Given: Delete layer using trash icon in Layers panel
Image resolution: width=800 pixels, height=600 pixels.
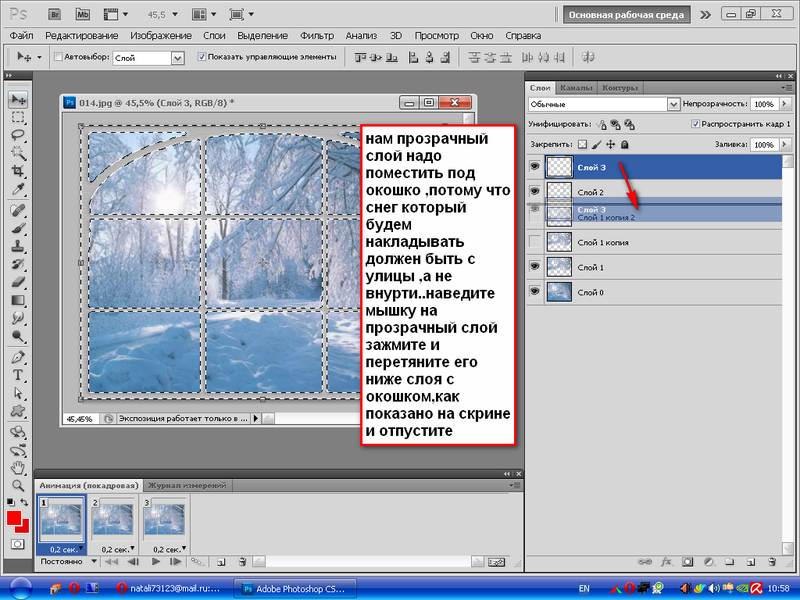Looking at the screenshot, I should click(772, 562).
